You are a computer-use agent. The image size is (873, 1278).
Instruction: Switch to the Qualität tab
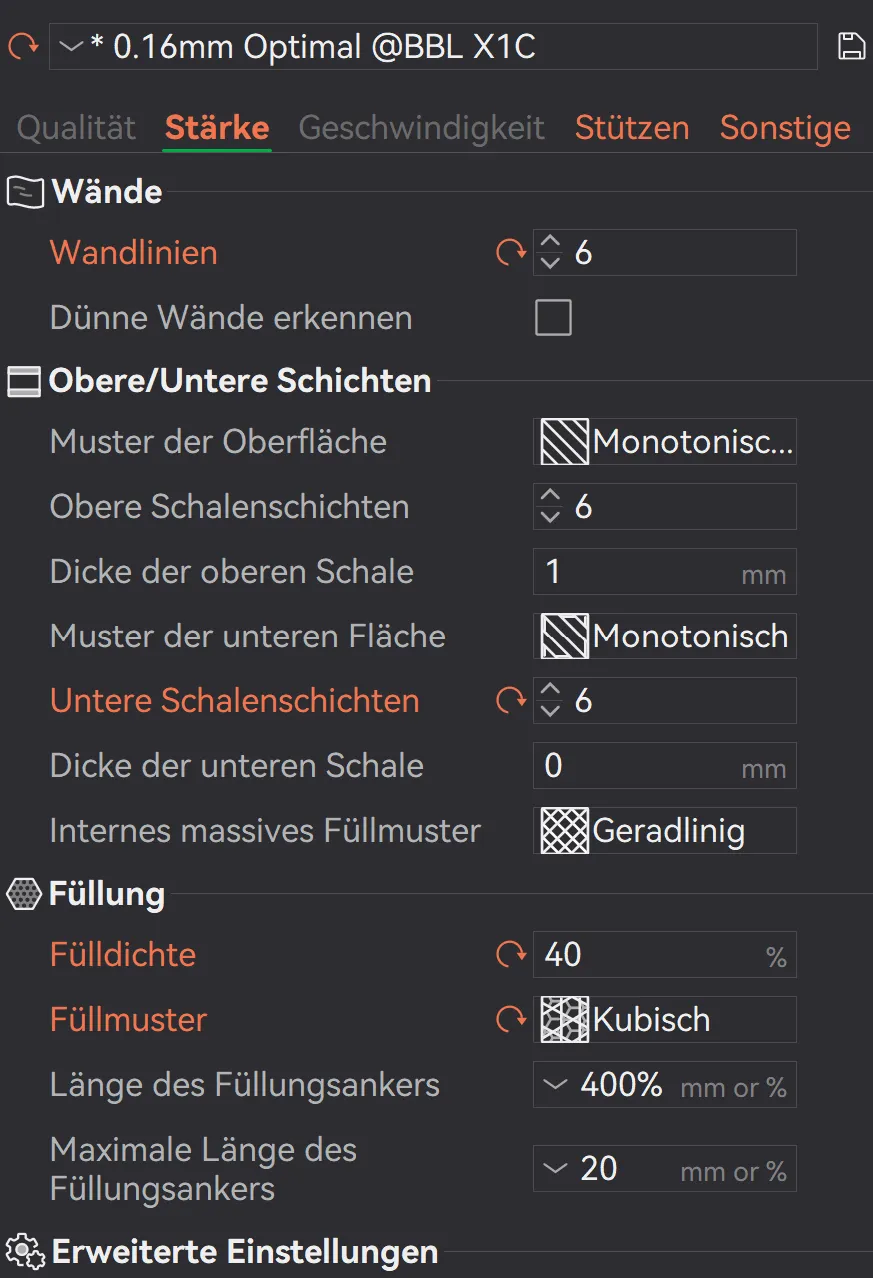(x=77, y=128)
